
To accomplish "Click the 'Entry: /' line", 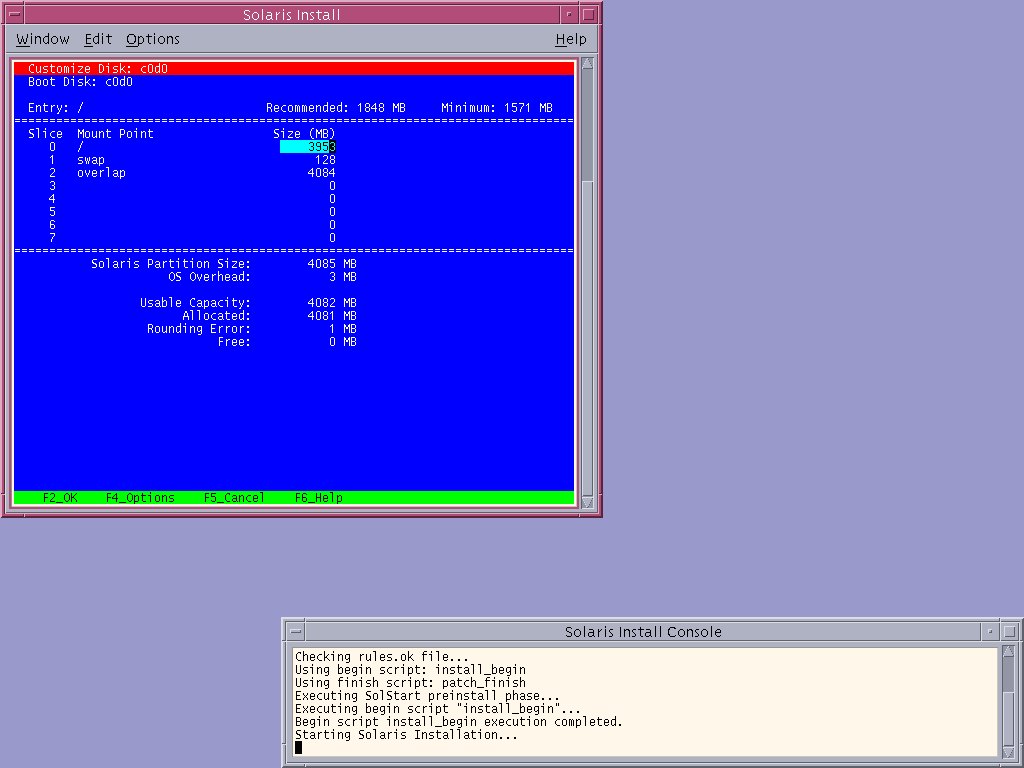I will [x=56, y=108].
